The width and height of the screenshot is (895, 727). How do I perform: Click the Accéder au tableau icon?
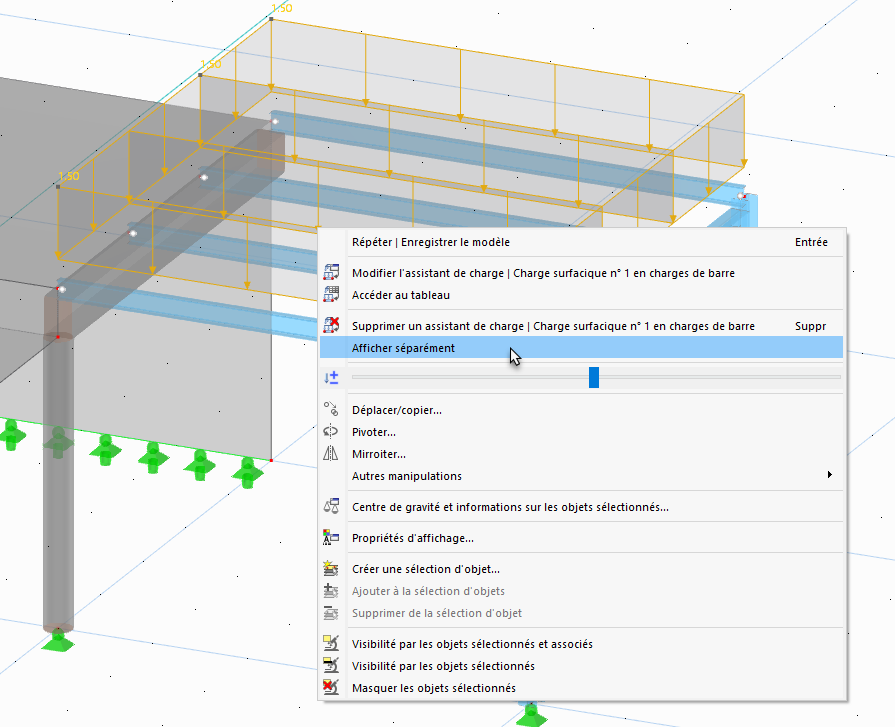pos(331,294)
